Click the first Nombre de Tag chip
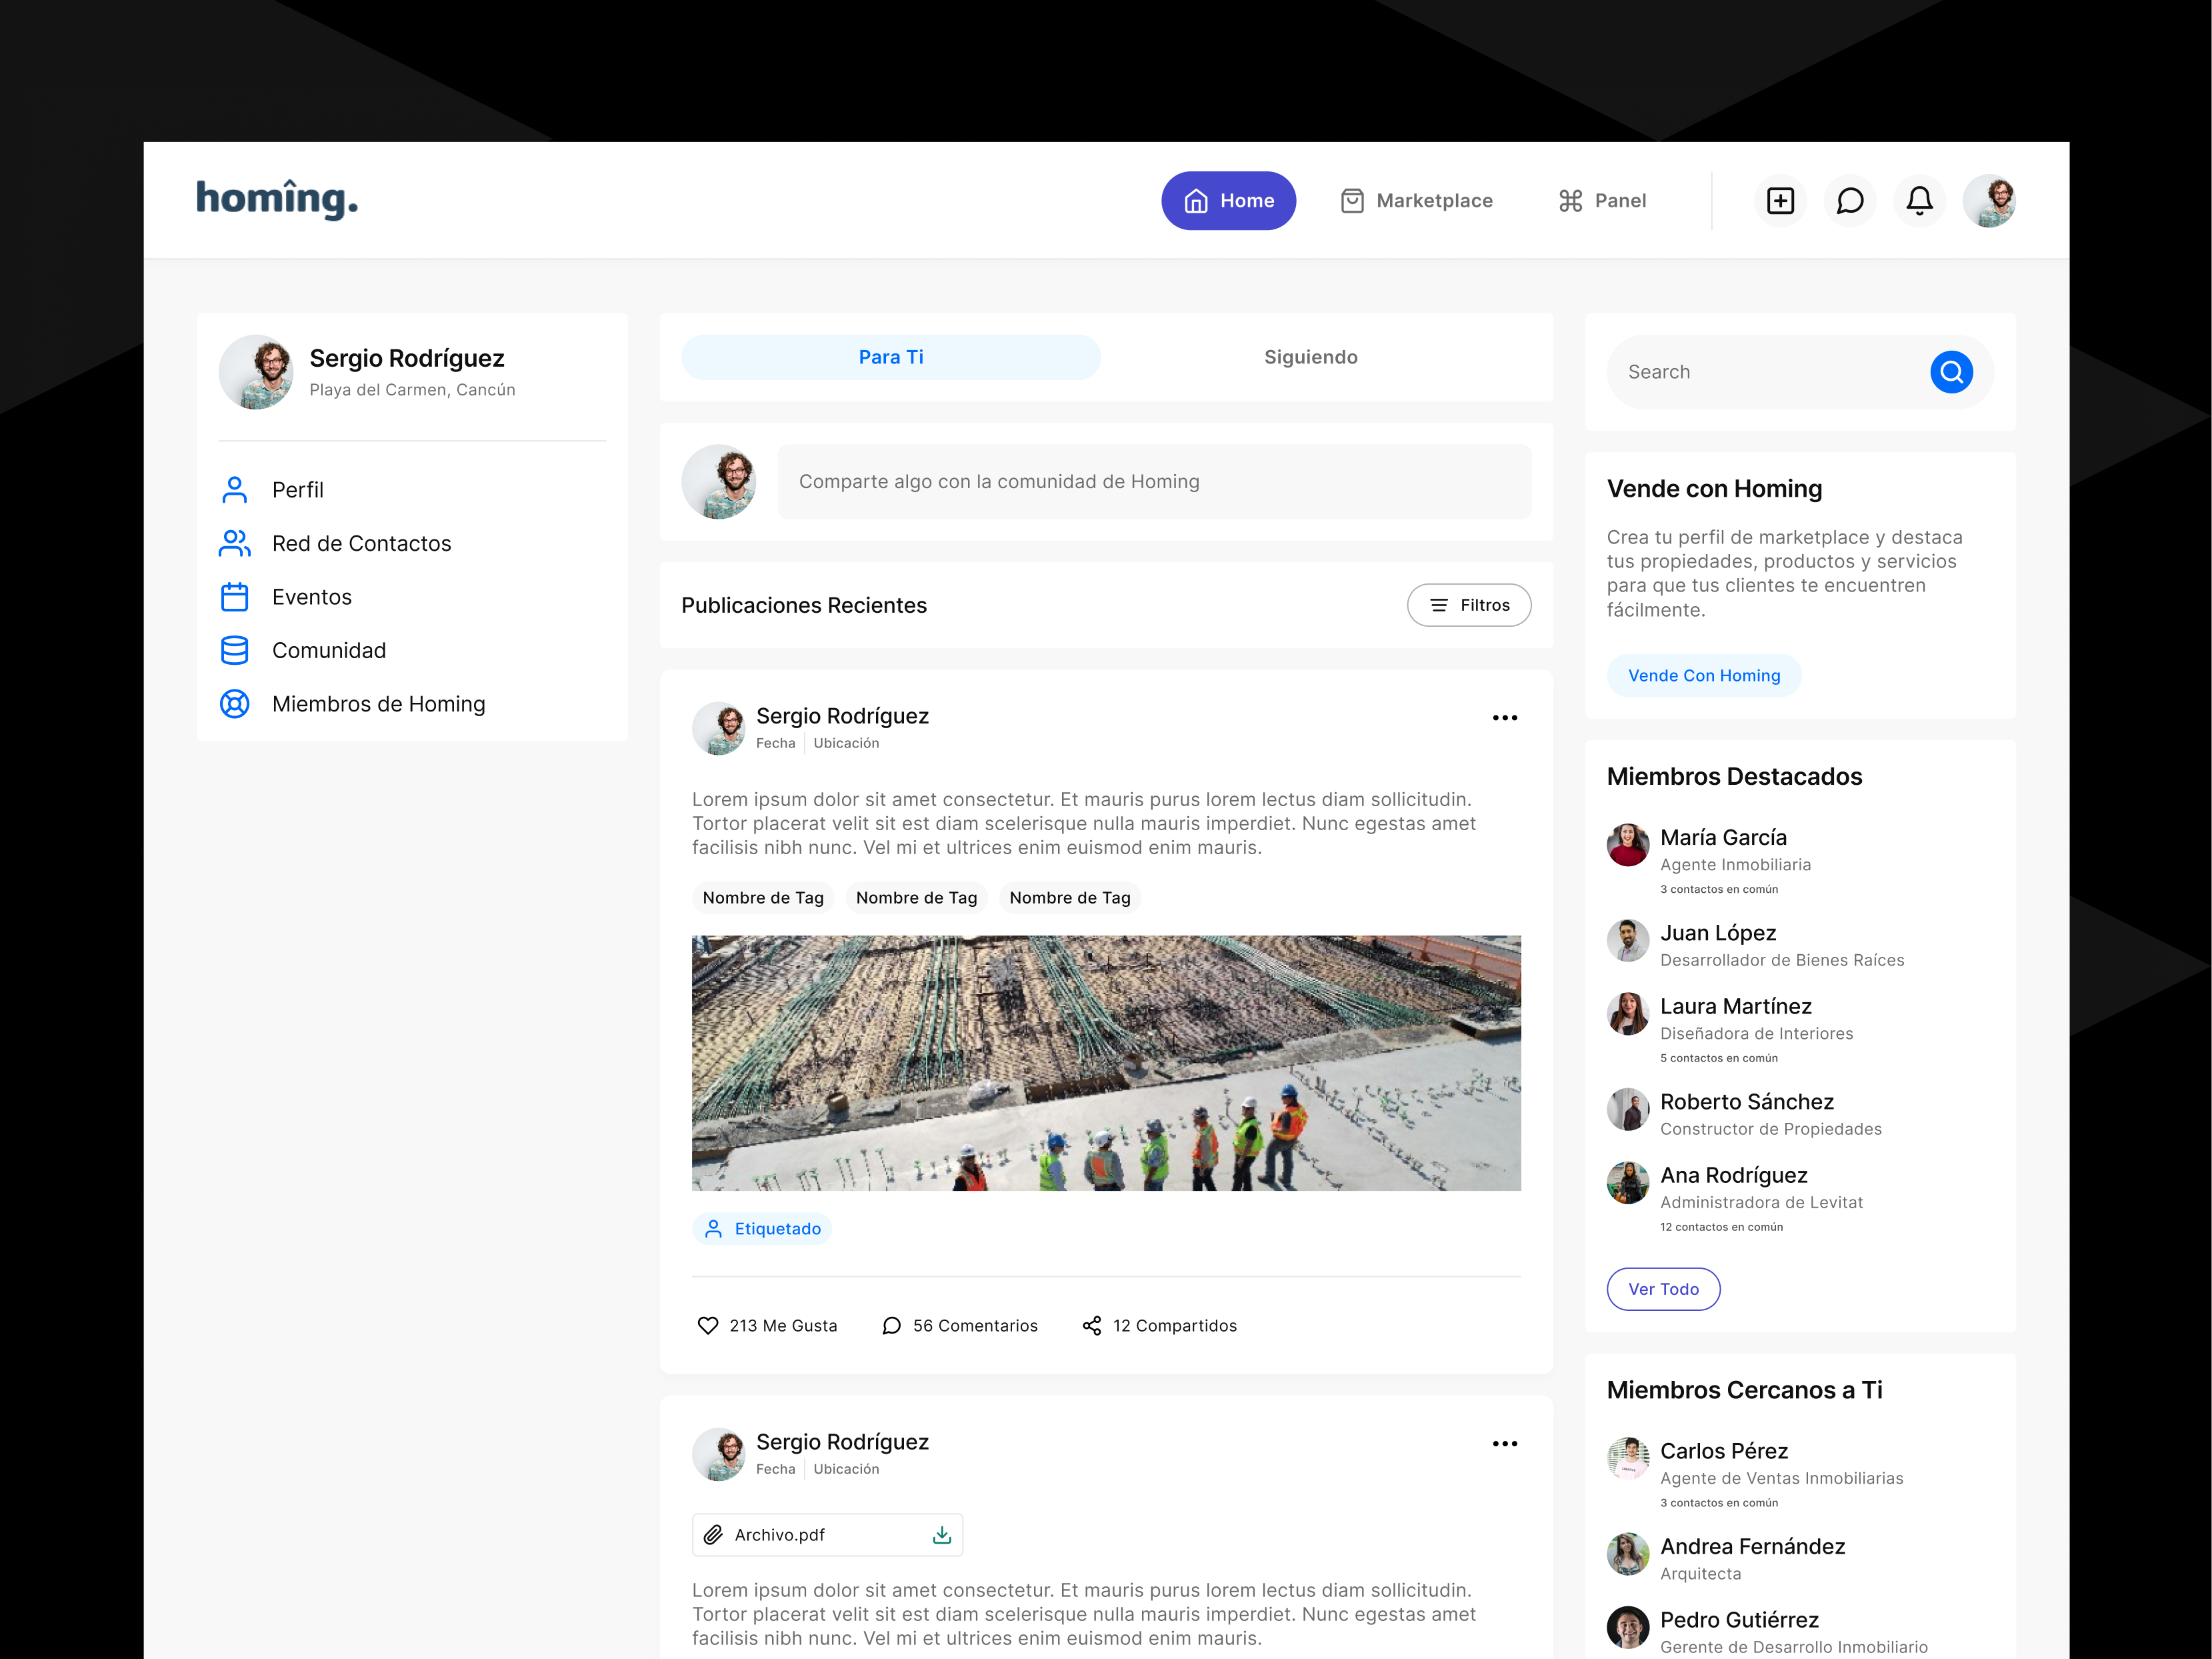This screenshot has width=2212, height=1659. (x=763, y=898)
